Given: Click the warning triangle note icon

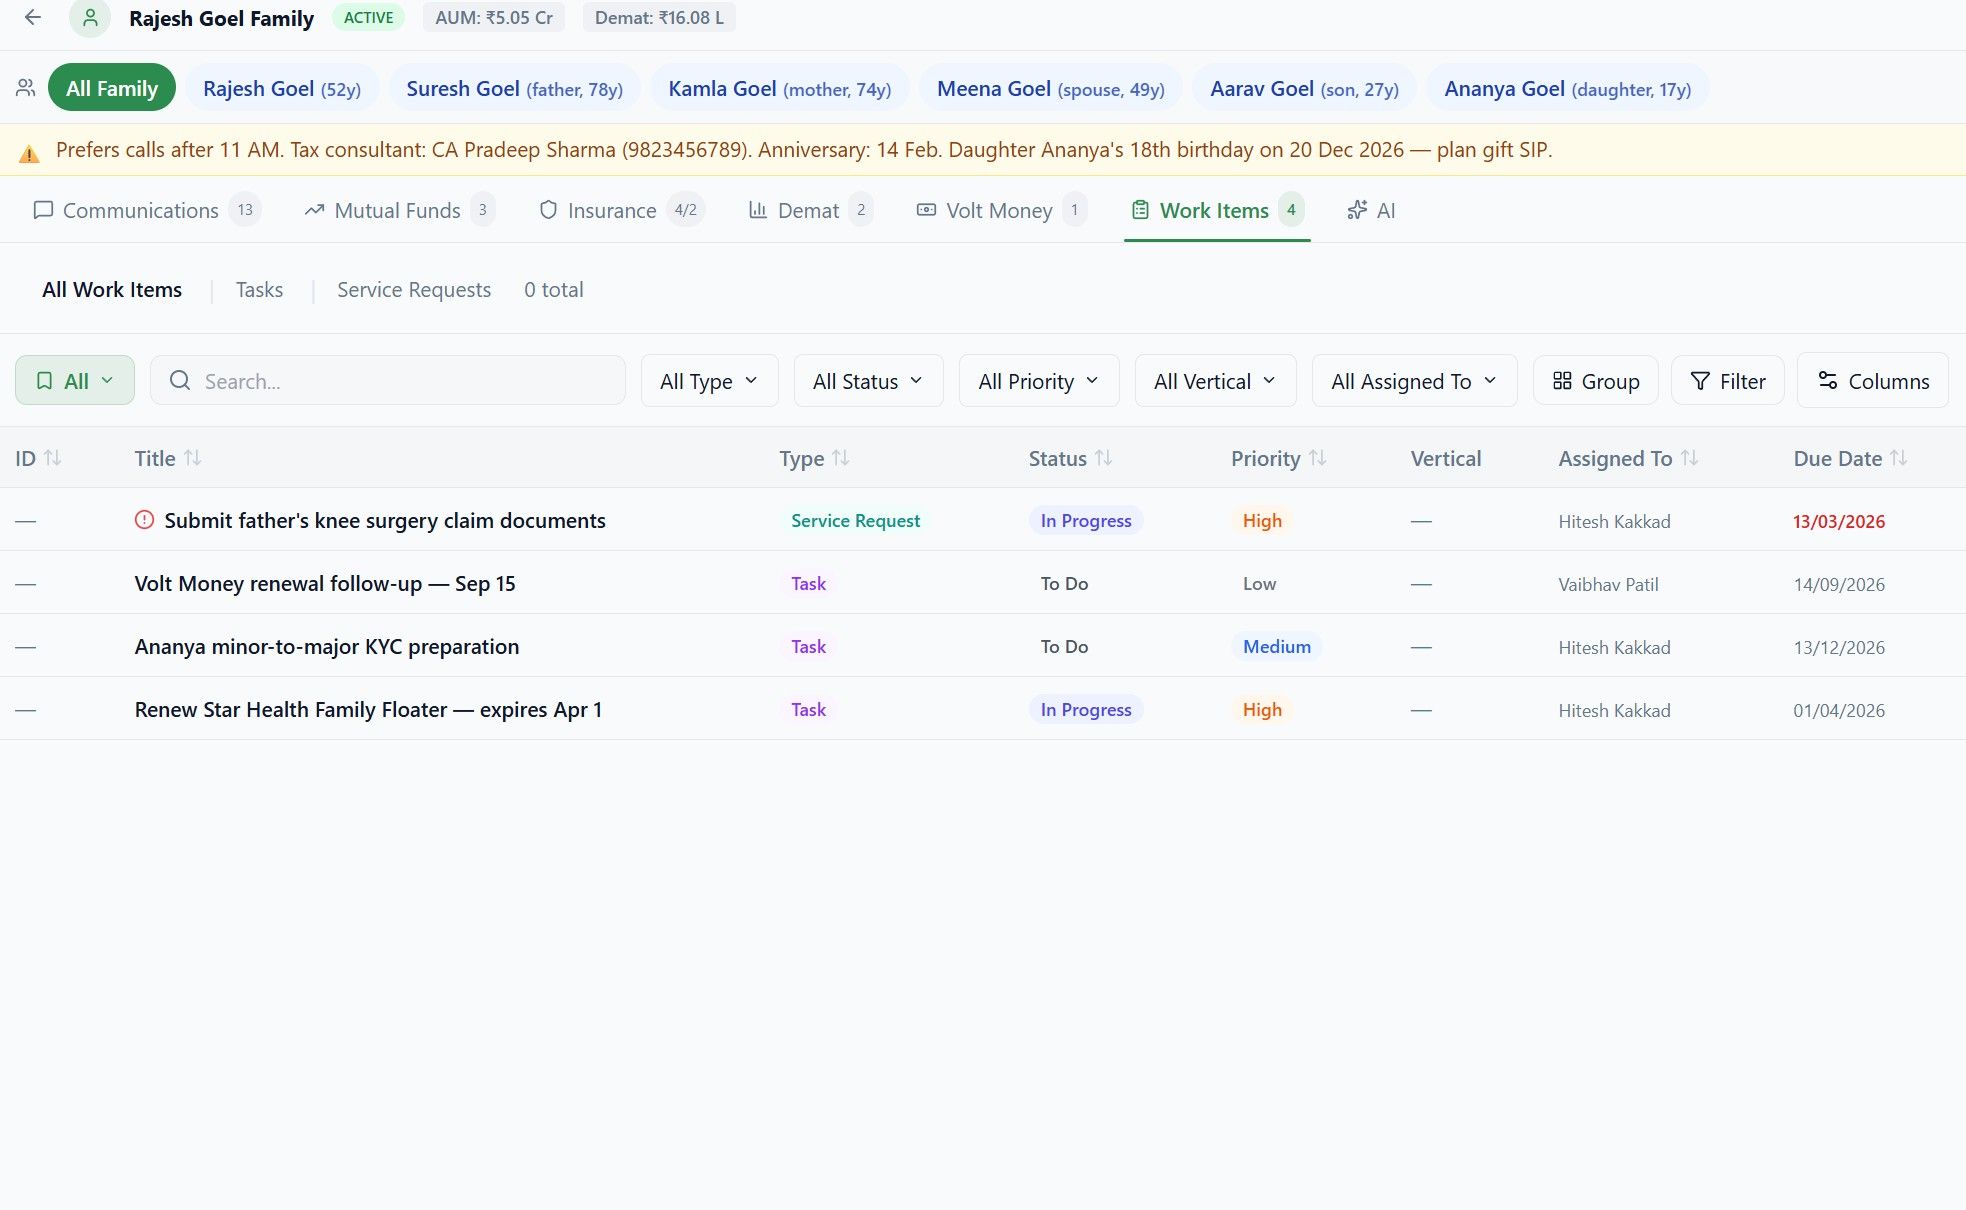Looking at the screenshot, I should point(29,153).
